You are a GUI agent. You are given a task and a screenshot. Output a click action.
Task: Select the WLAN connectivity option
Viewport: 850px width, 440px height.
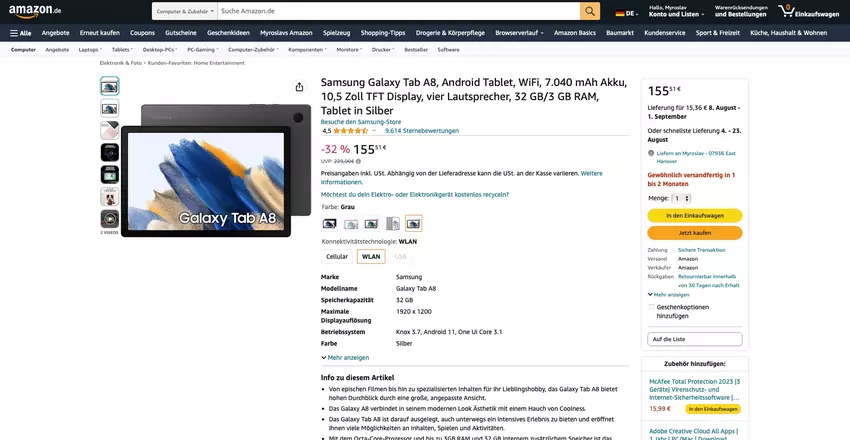pos(371,257)
